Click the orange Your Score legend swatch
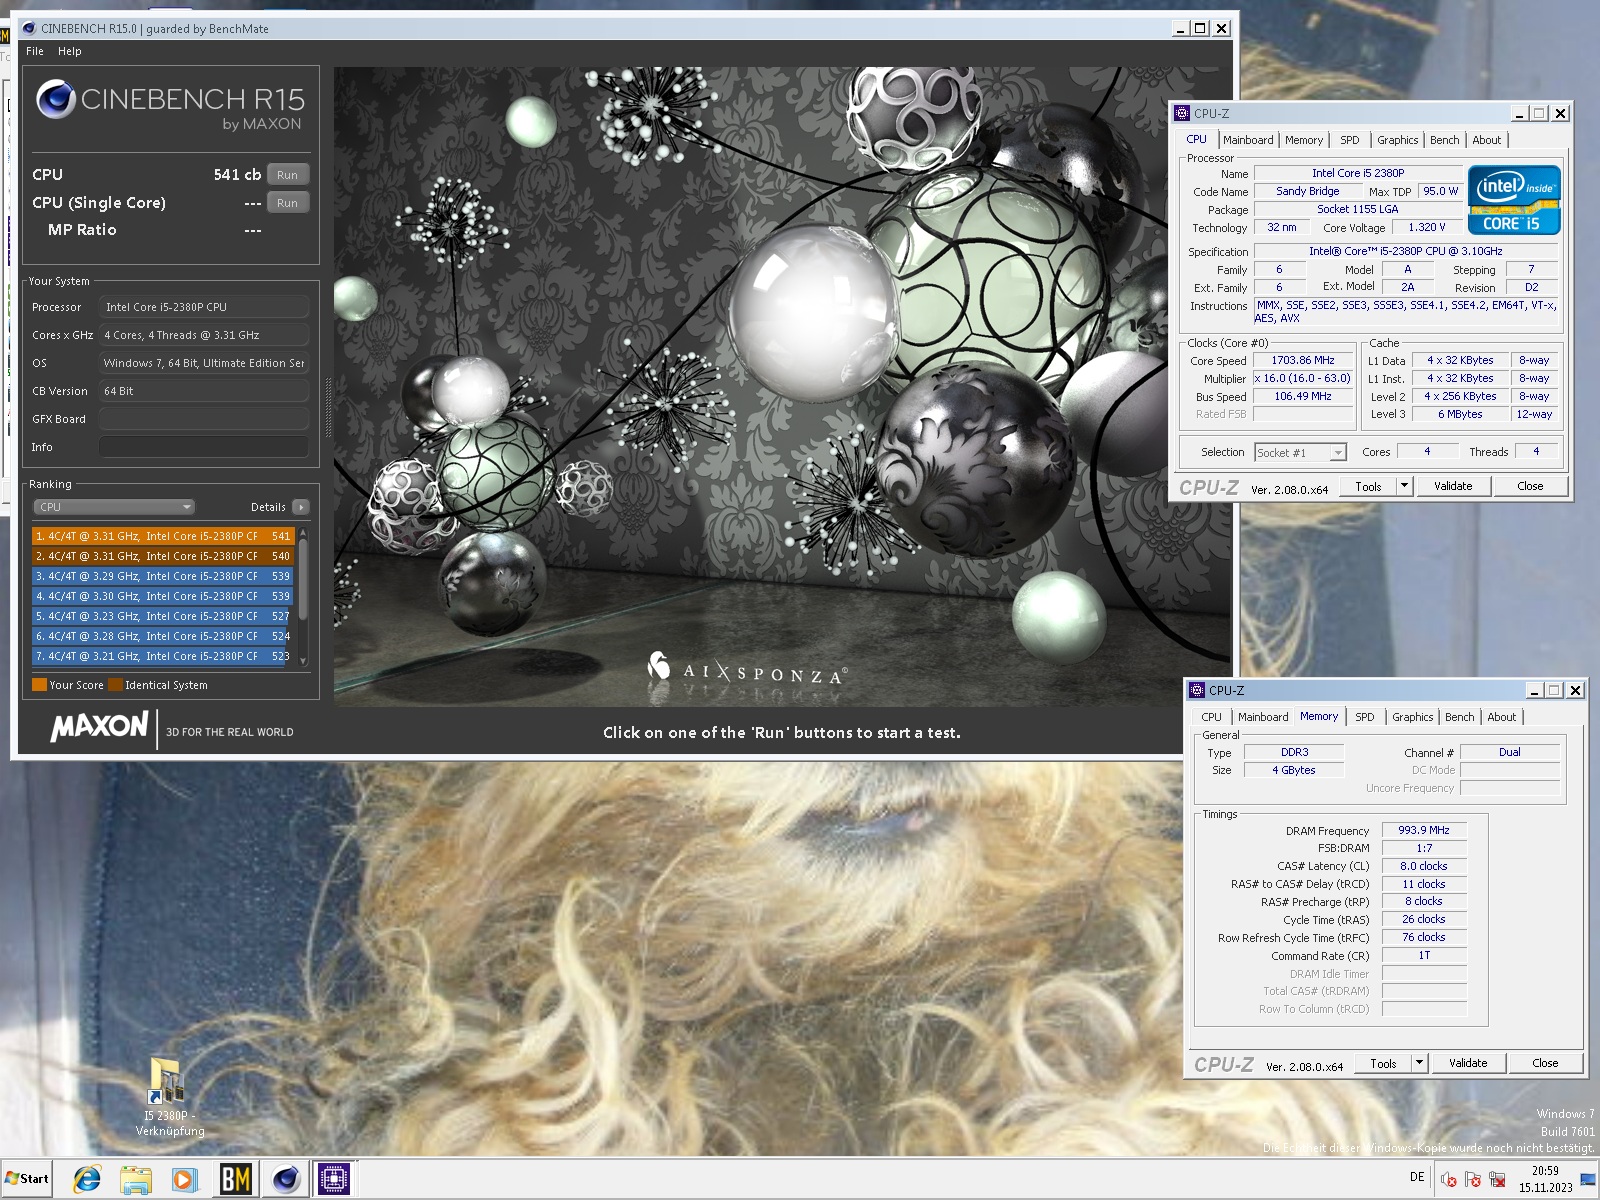The image size is (1600, 1200). (x=40, y=685)
